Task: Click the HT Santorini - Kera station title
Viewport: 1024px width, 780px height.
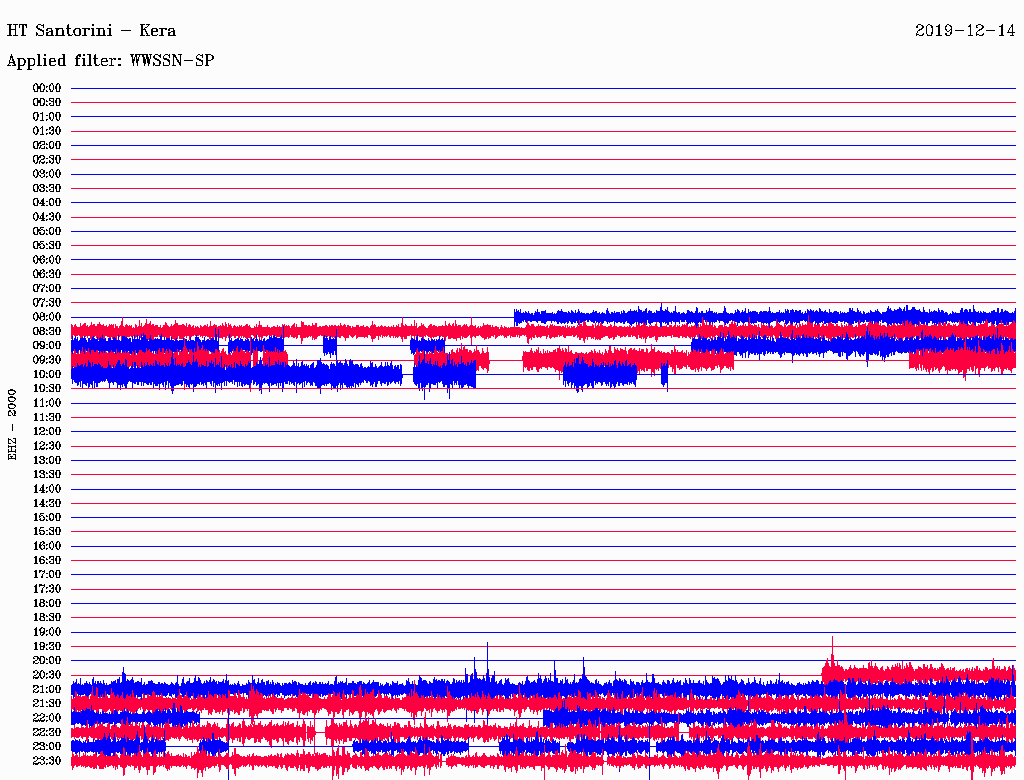Action: coord(91,30)
